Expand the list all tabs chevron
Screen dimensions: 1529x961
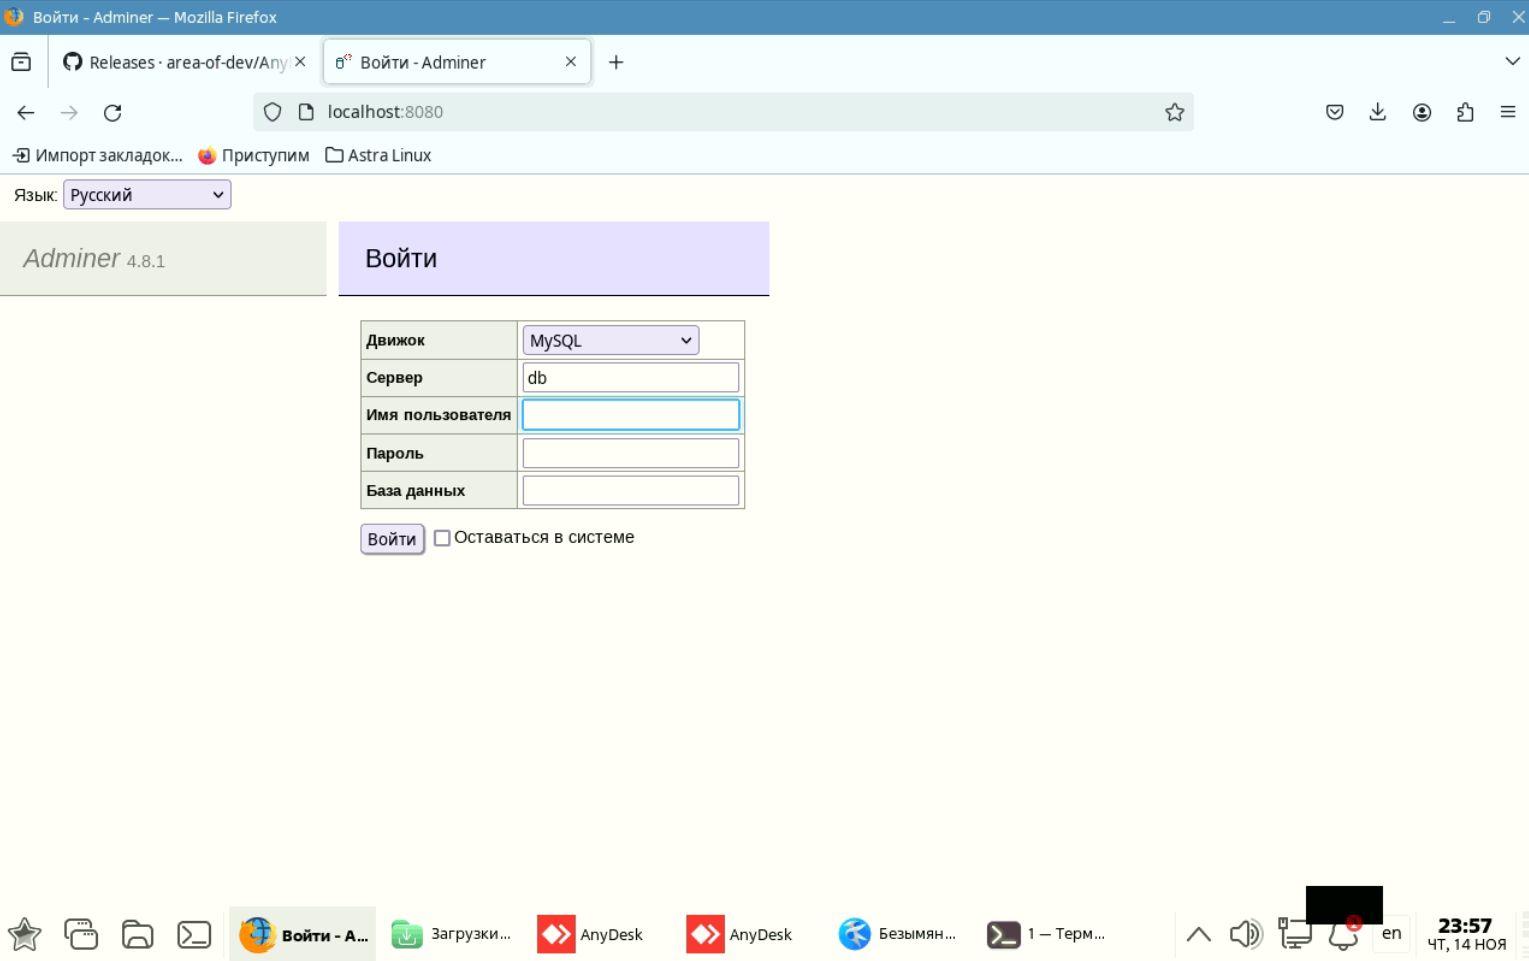tap(1512, 62)
